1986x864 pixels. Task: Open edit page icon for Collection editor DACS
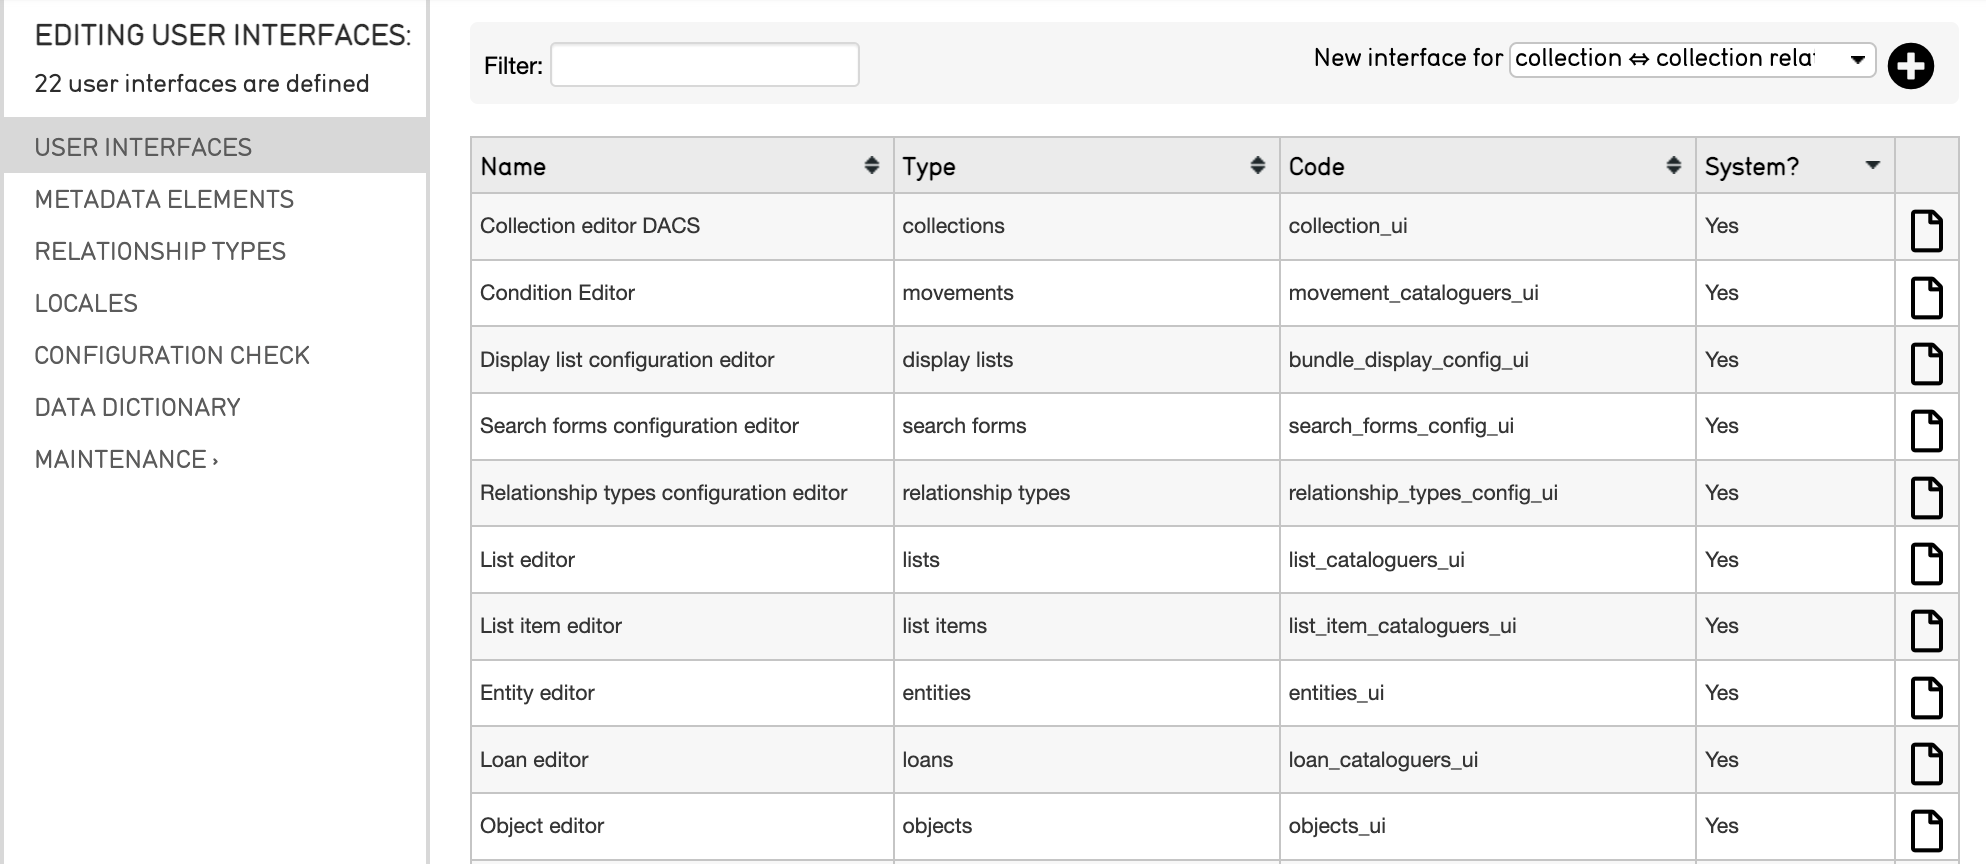click(x=1926, y=231)
